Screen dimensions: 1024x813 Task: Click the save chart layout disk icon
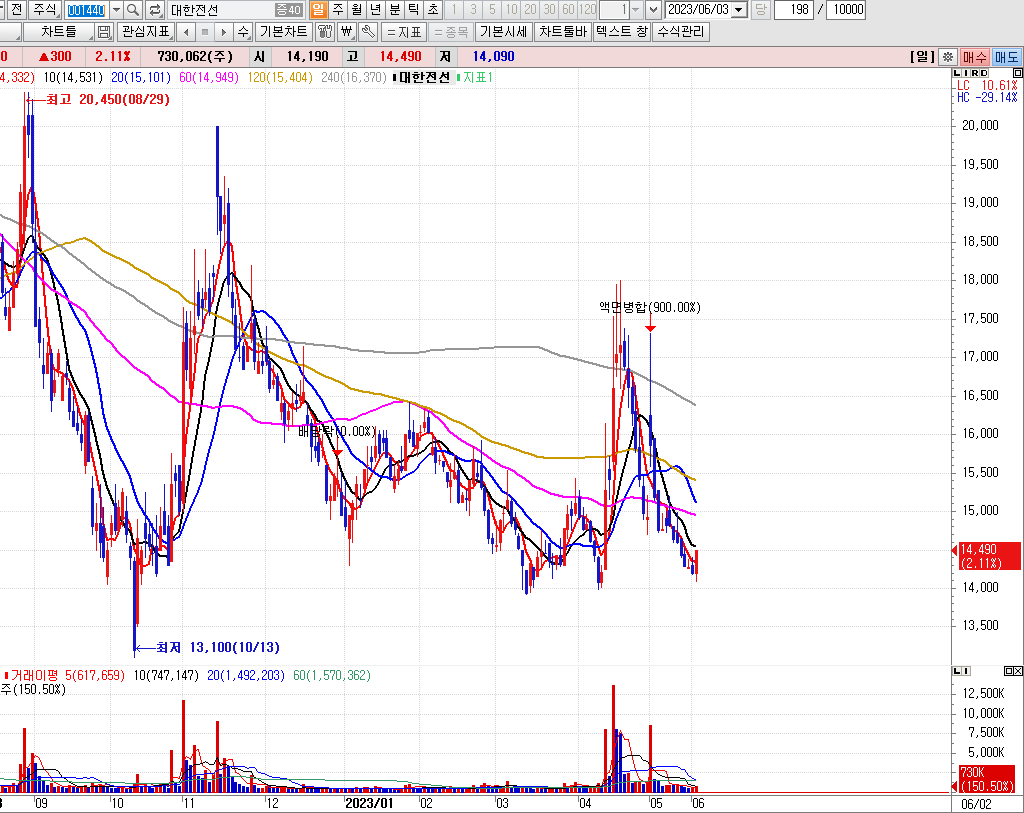(104, 31)
